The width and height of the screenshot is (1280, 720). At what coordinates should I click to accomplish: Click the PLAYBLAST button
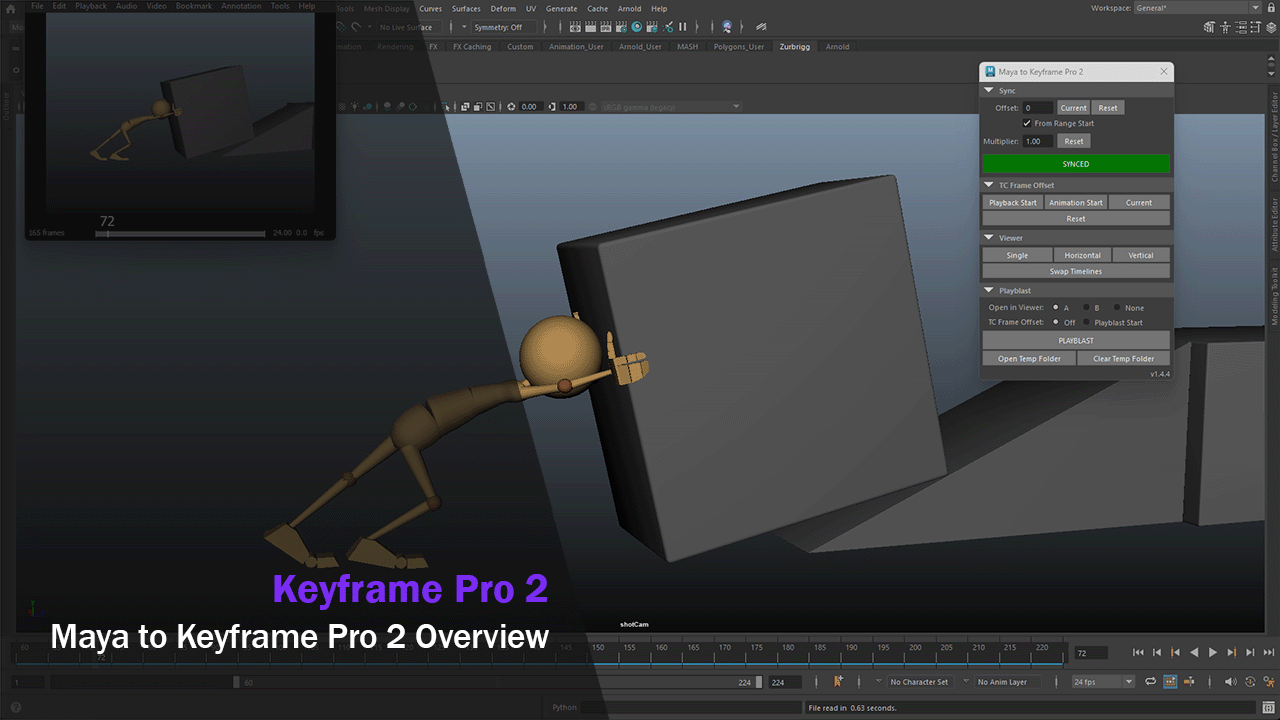pyautogui.click(x=1076, y=340)
